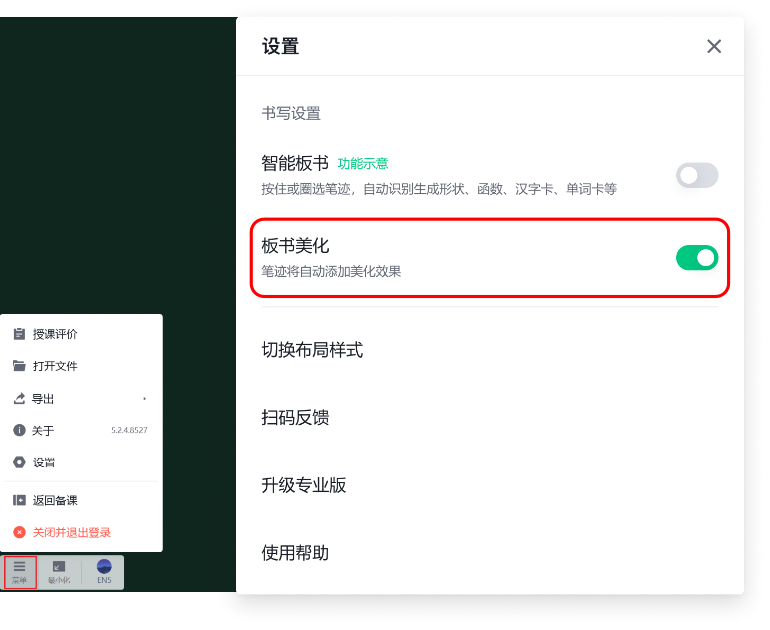The width and height of the screenshot is (770, 630).
Task: Open the 功能示意 green link
Action: pyautogui.click(x=363, y=164)
